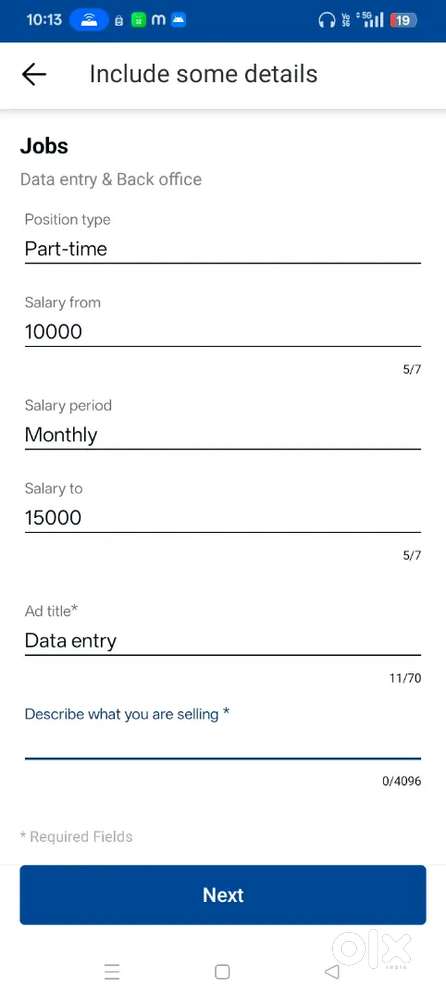Focus the Describe what you are selling field
Screen dimensions: 446x999
(222, 744)
